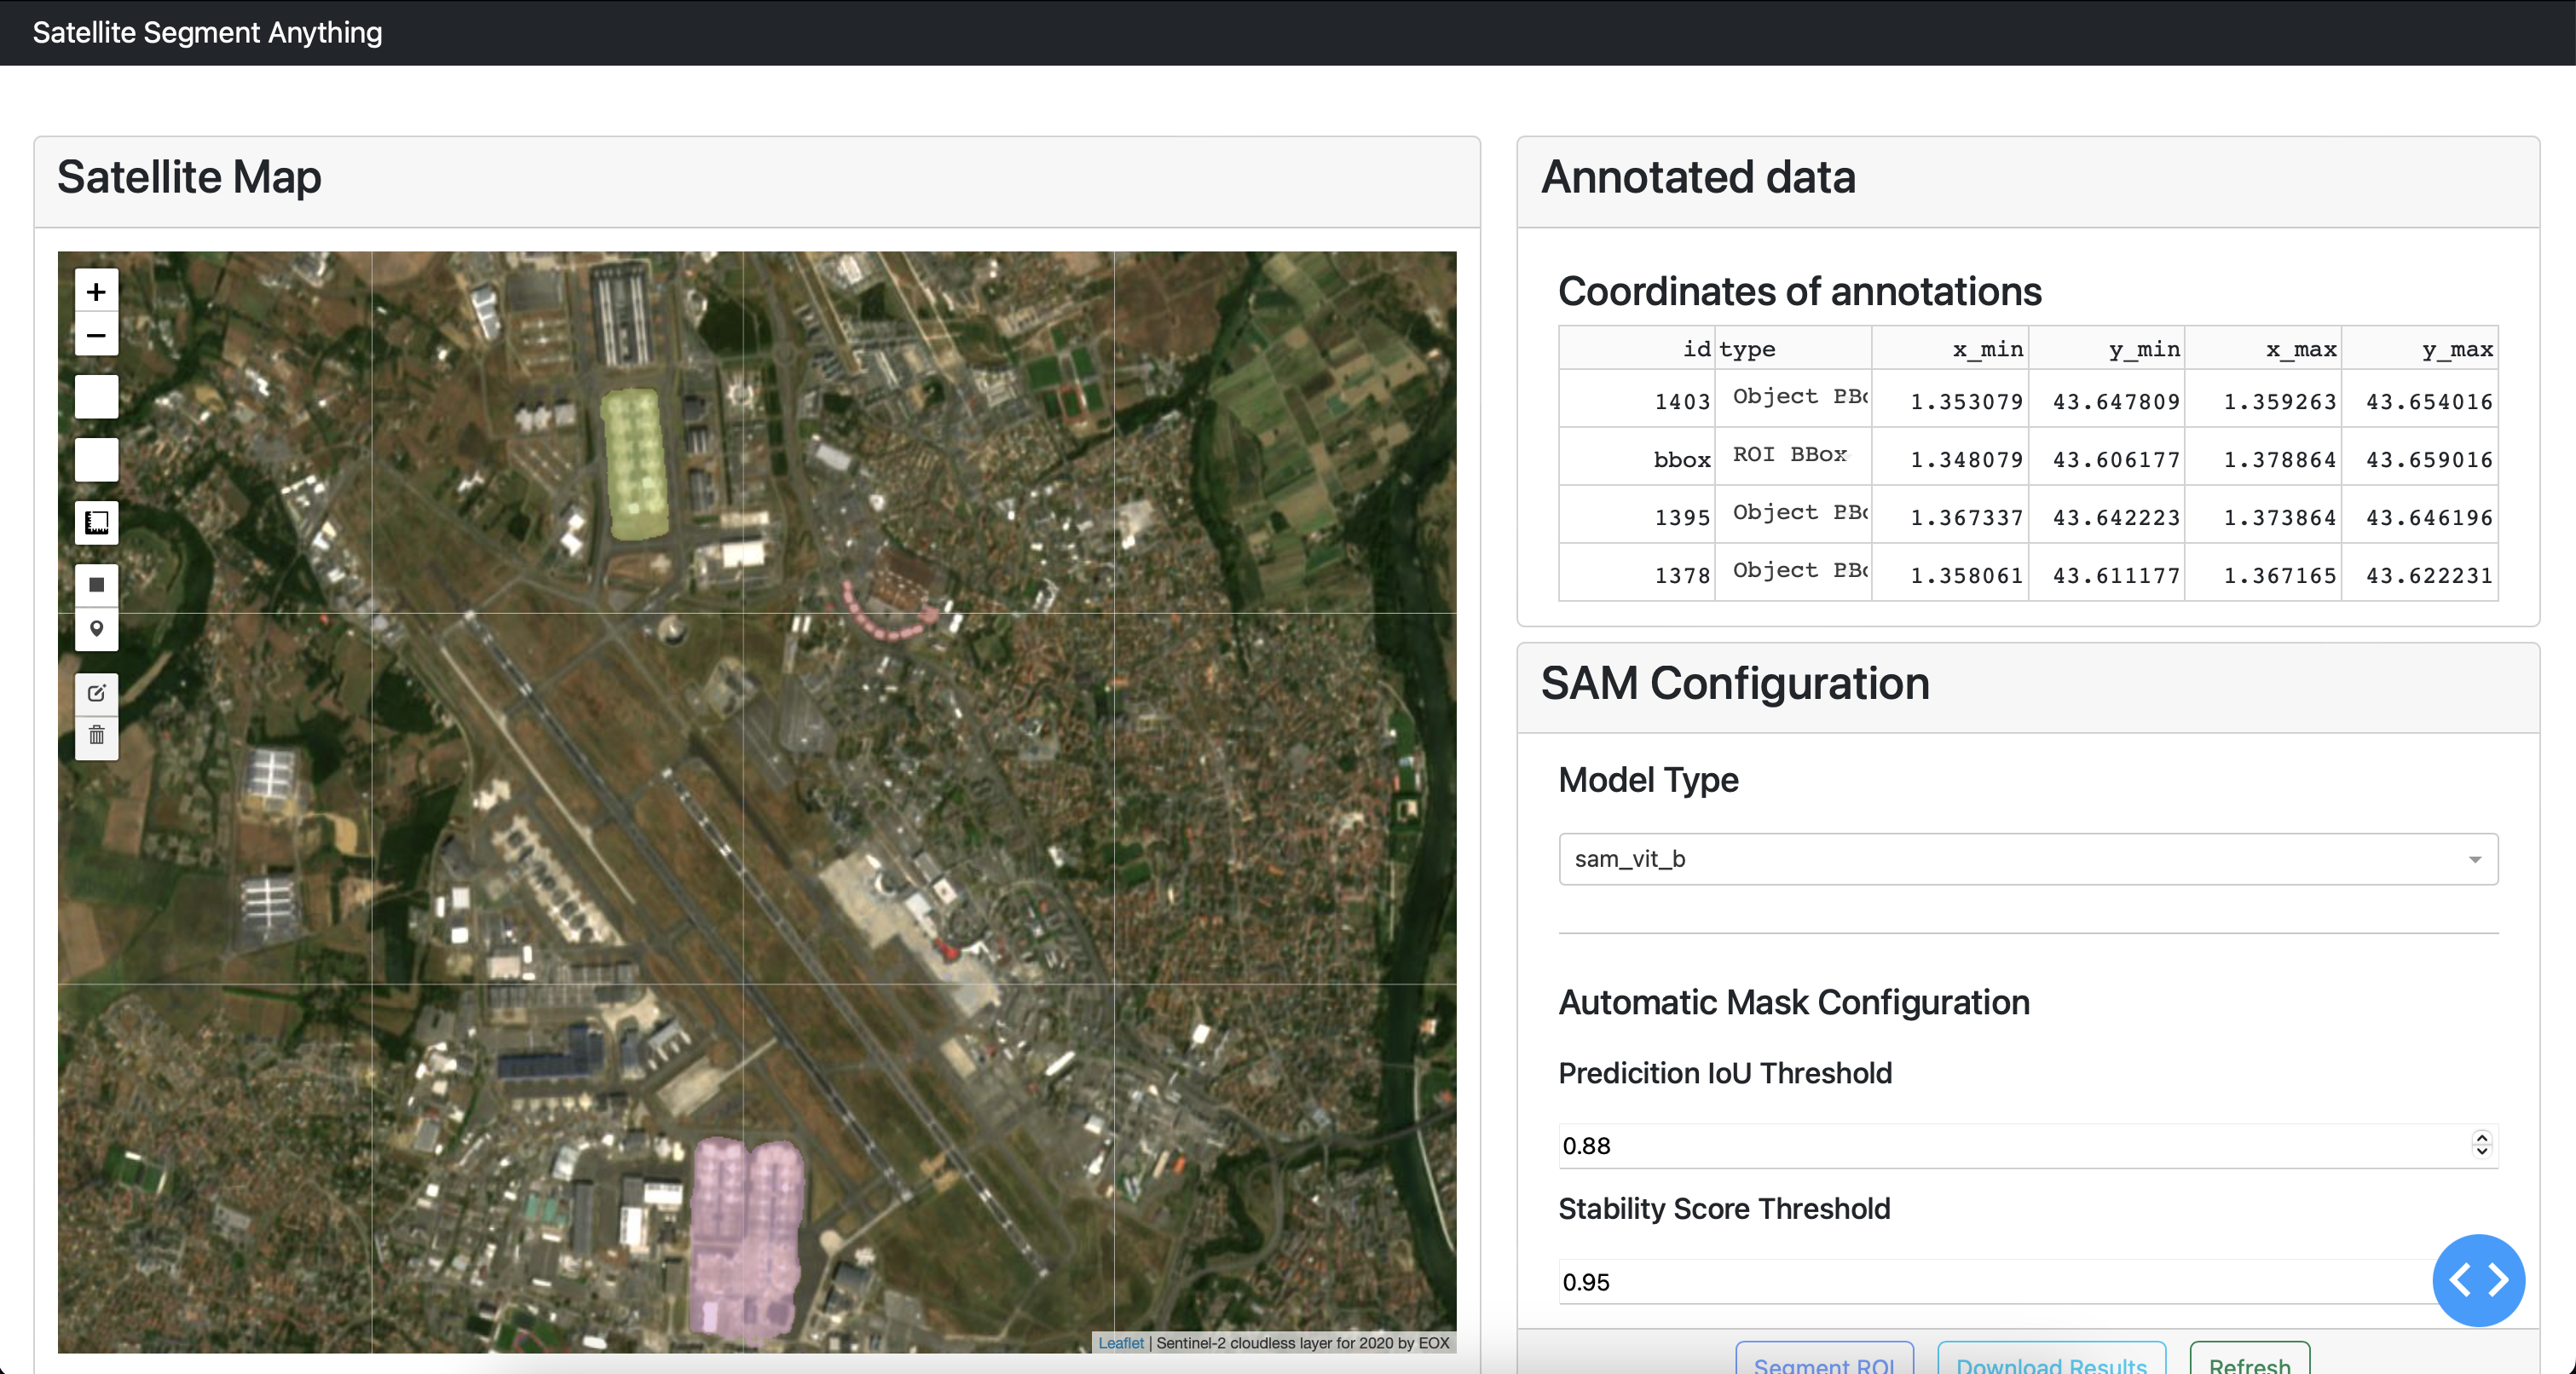Click the delete layers trash icon
This screenshot has height=1374, width=2576.
point(96,736)
